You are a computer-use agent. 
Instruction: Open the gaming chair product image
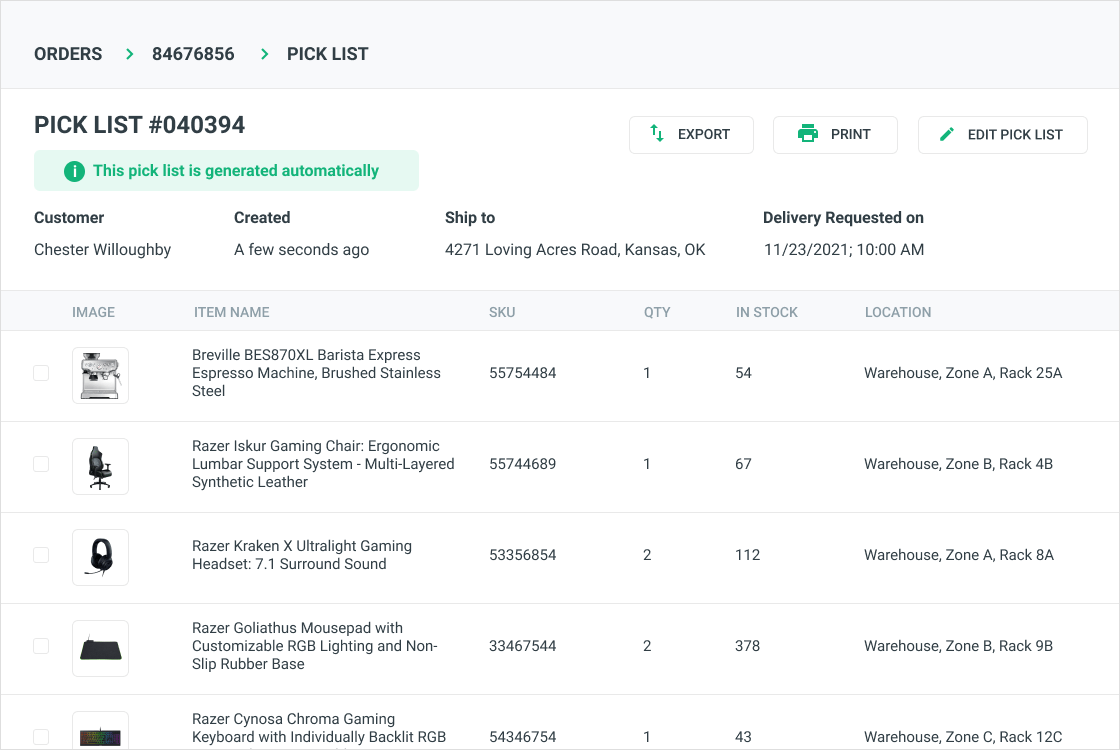[x=100, y=466]
